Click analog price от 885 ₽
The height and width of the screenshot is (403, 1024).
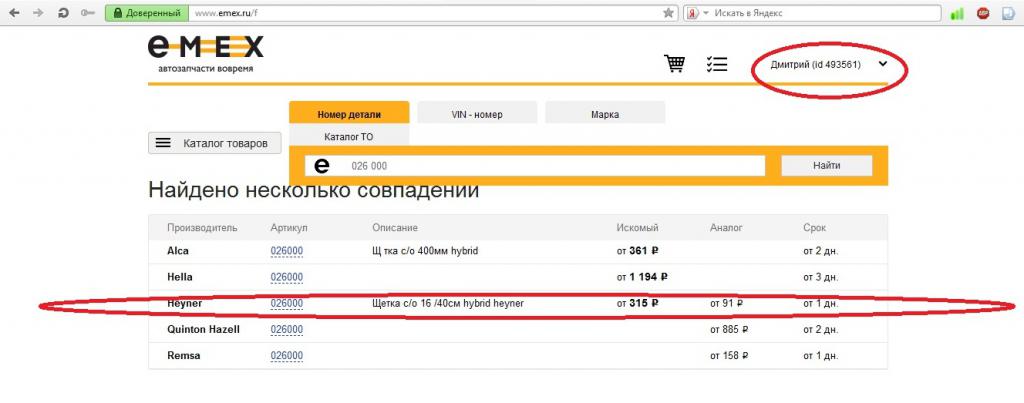(x=729, y=329)
